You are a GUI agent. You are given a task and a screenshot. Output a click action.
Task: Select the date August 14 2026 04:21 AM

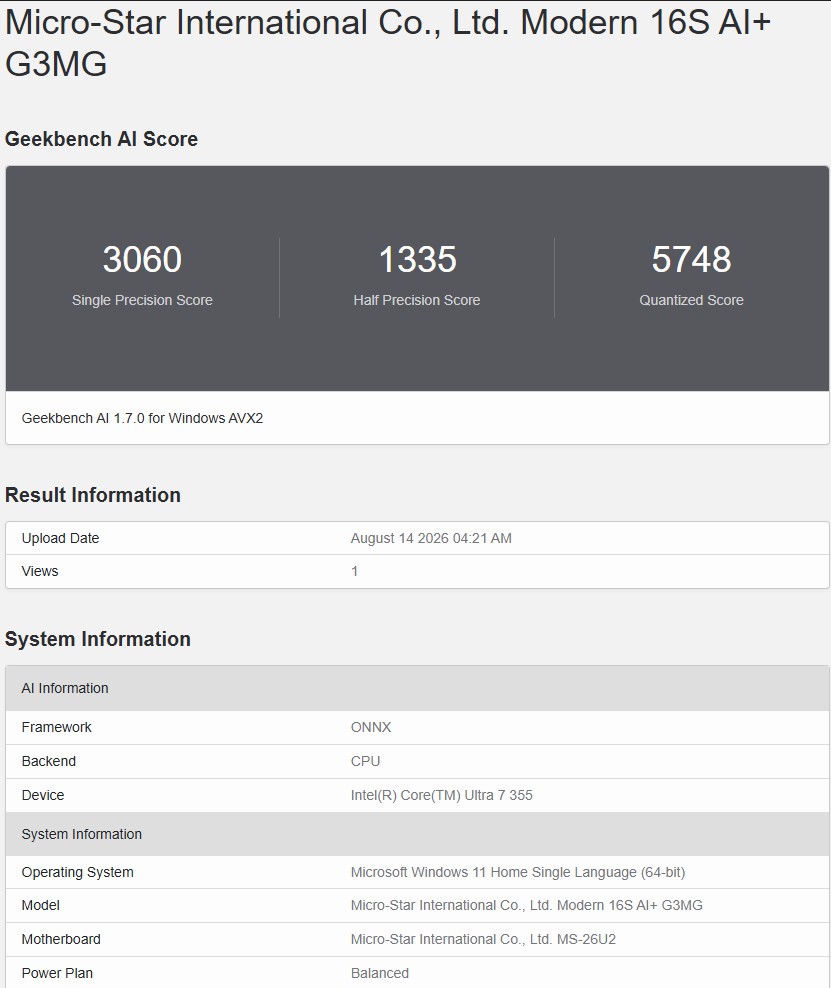tap(431, 538)
